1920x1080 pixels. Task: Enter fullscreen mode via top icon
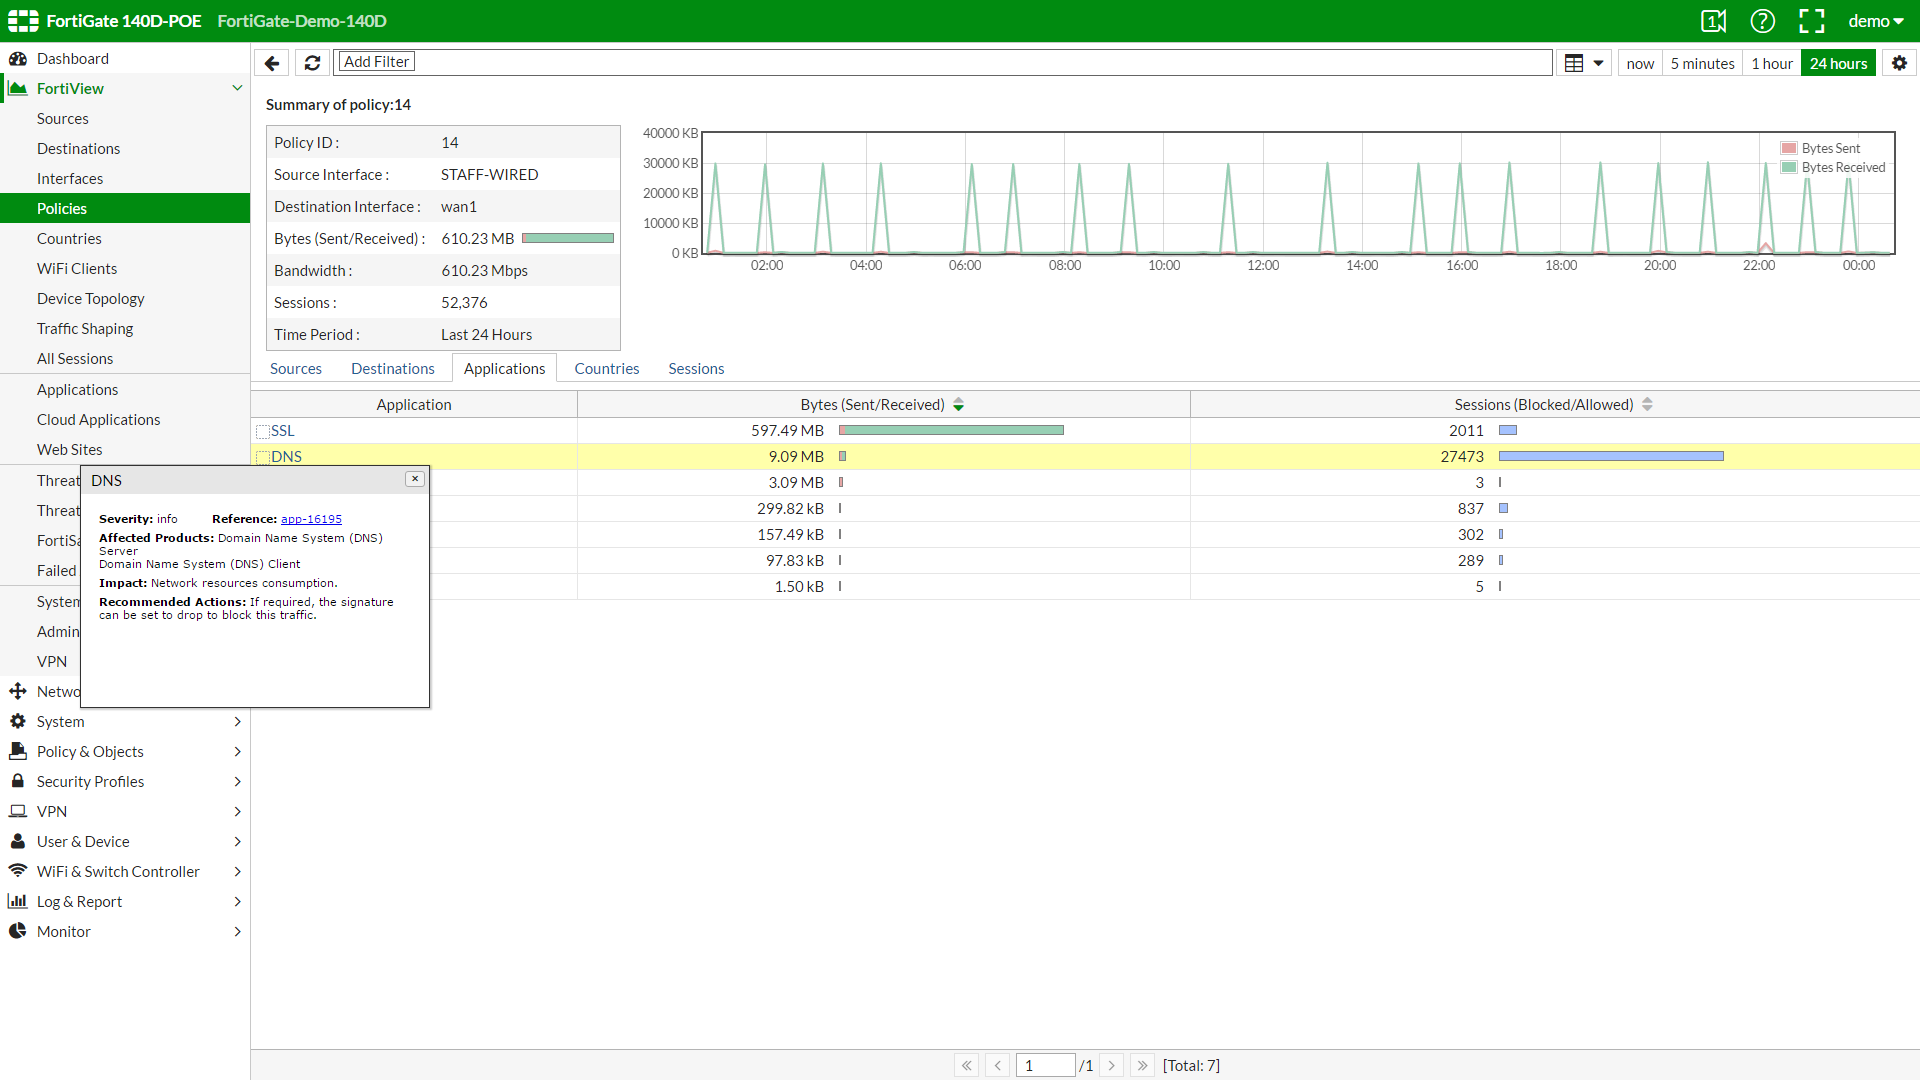click(1811, 21)
